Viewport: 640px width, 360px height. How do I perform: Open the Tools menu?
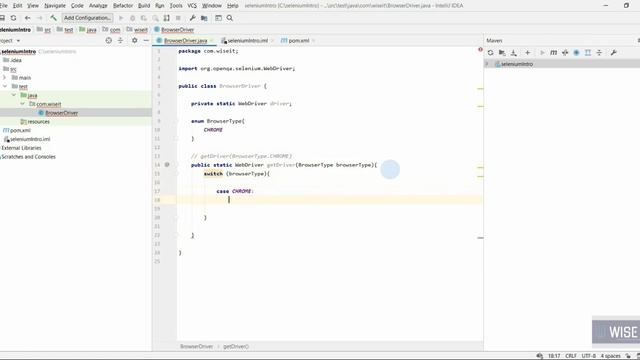click(x=176, y=6)
